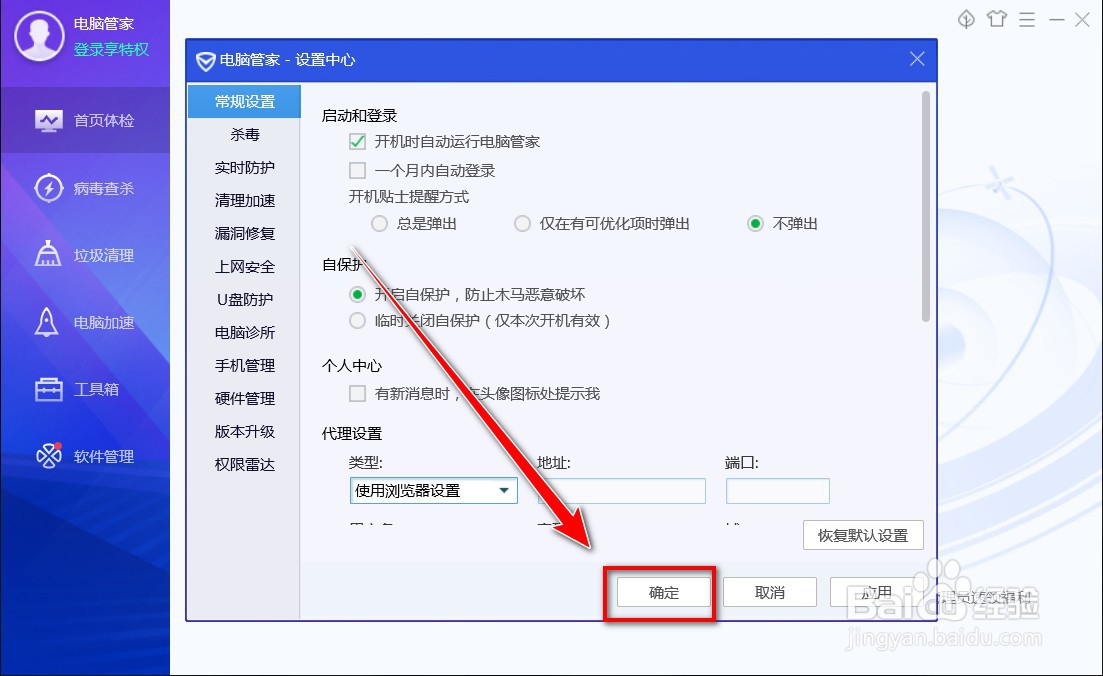The image size is (1103, 676).
Task: Click the shield logo in settings title
Action: coord(205,61)
